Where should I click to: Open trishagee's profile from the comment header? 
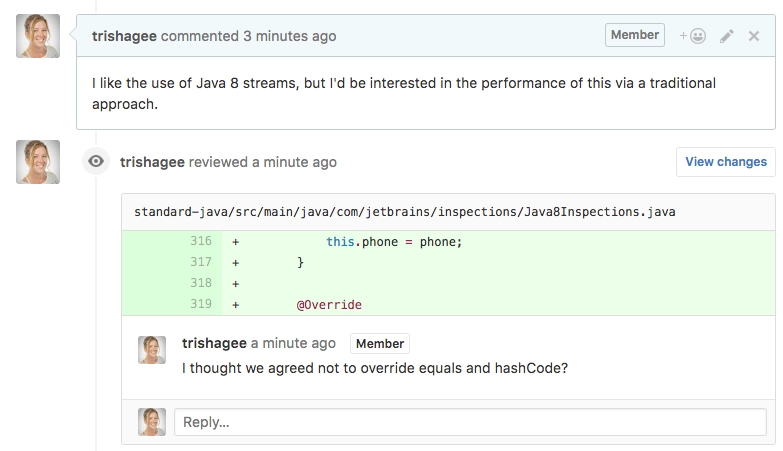[x=124, y=36]
